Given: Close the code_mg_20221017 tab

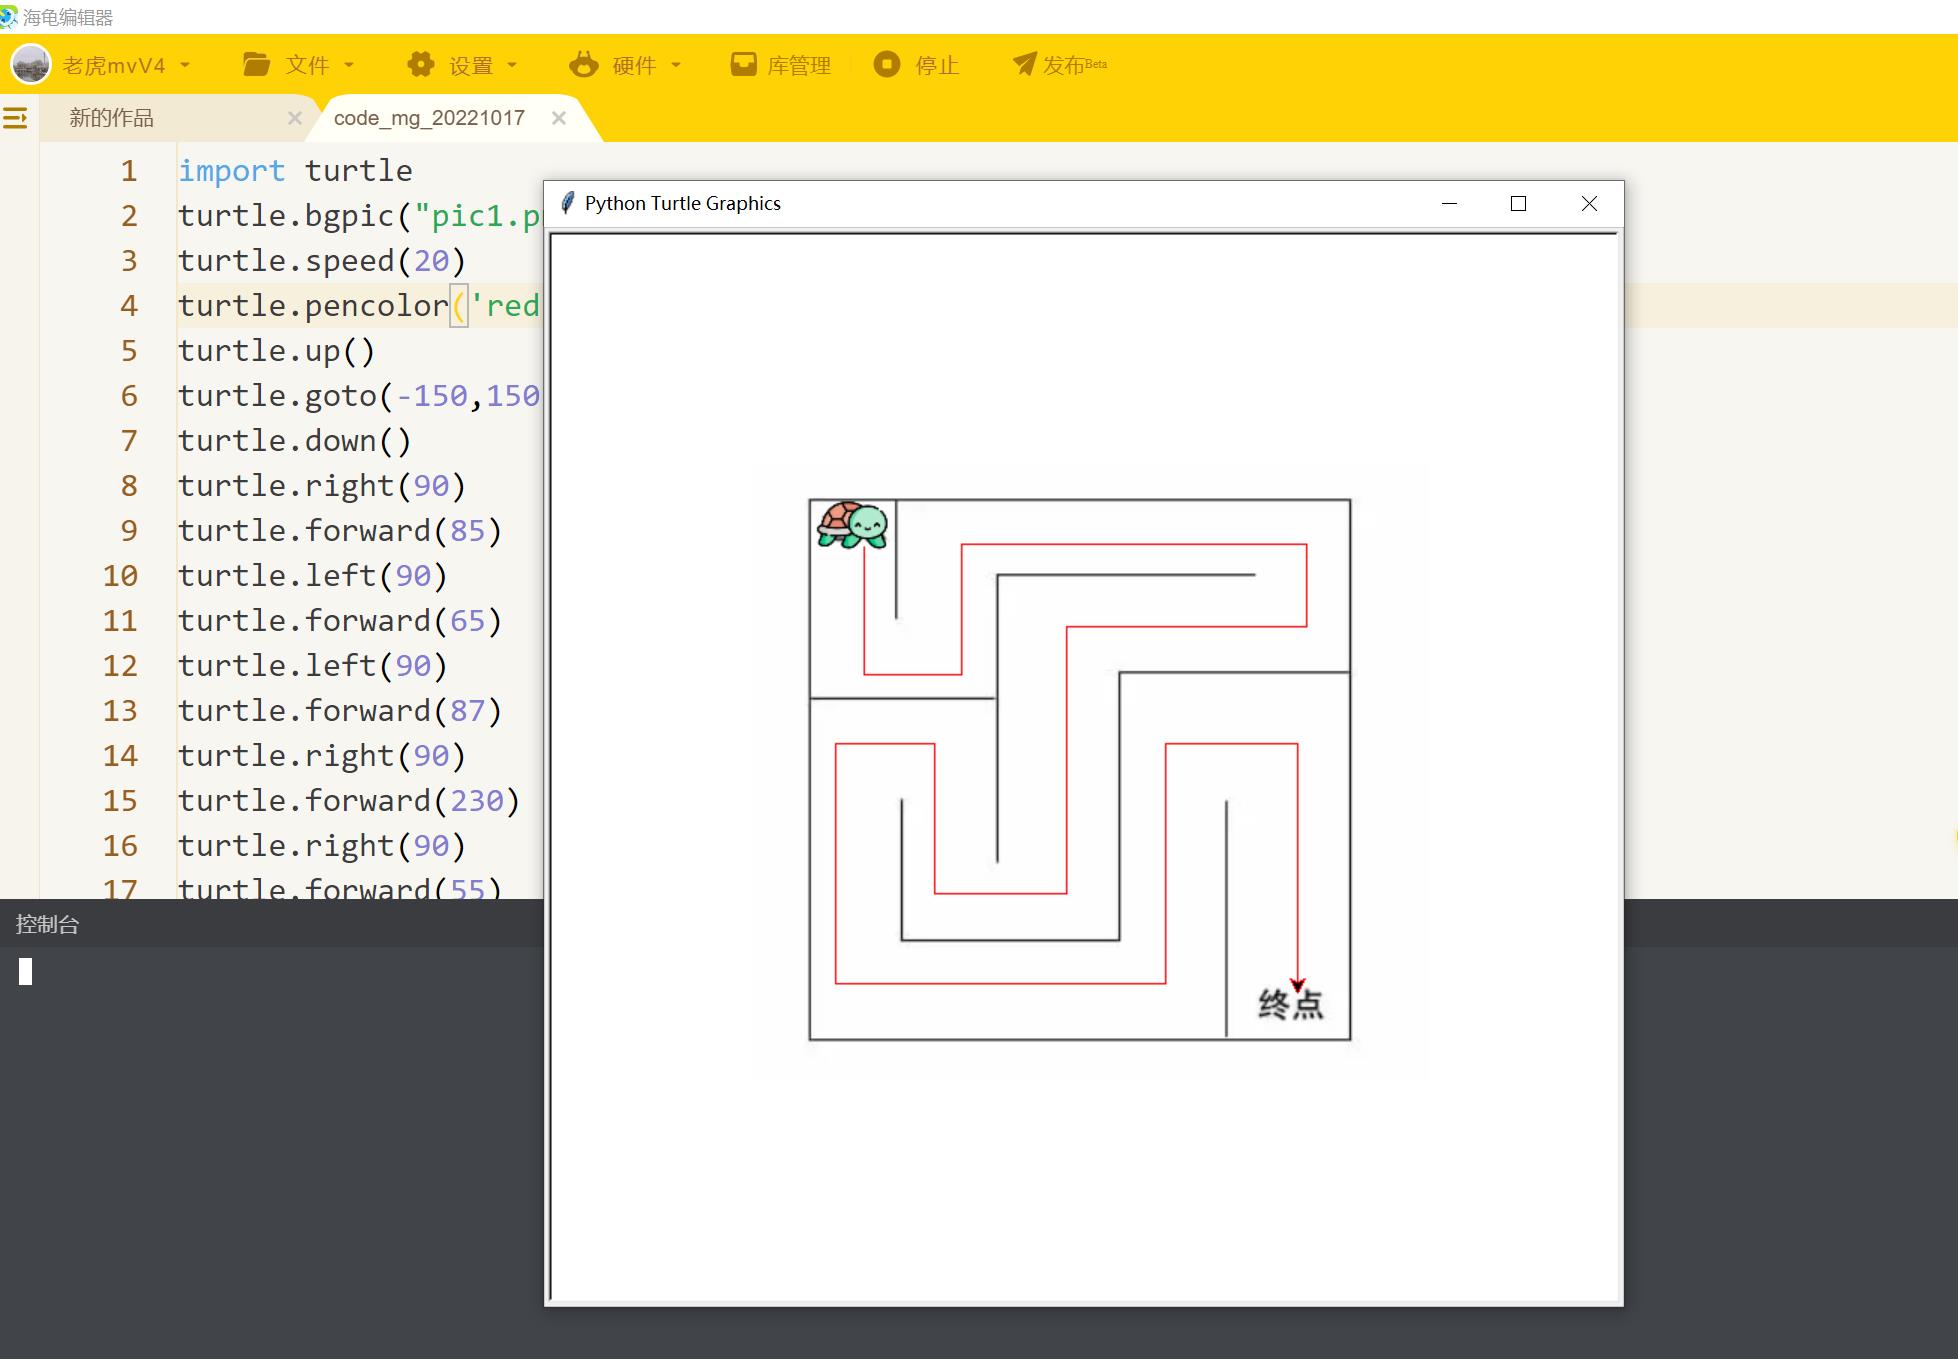Looking at the screenshot, I should (559, 118).
